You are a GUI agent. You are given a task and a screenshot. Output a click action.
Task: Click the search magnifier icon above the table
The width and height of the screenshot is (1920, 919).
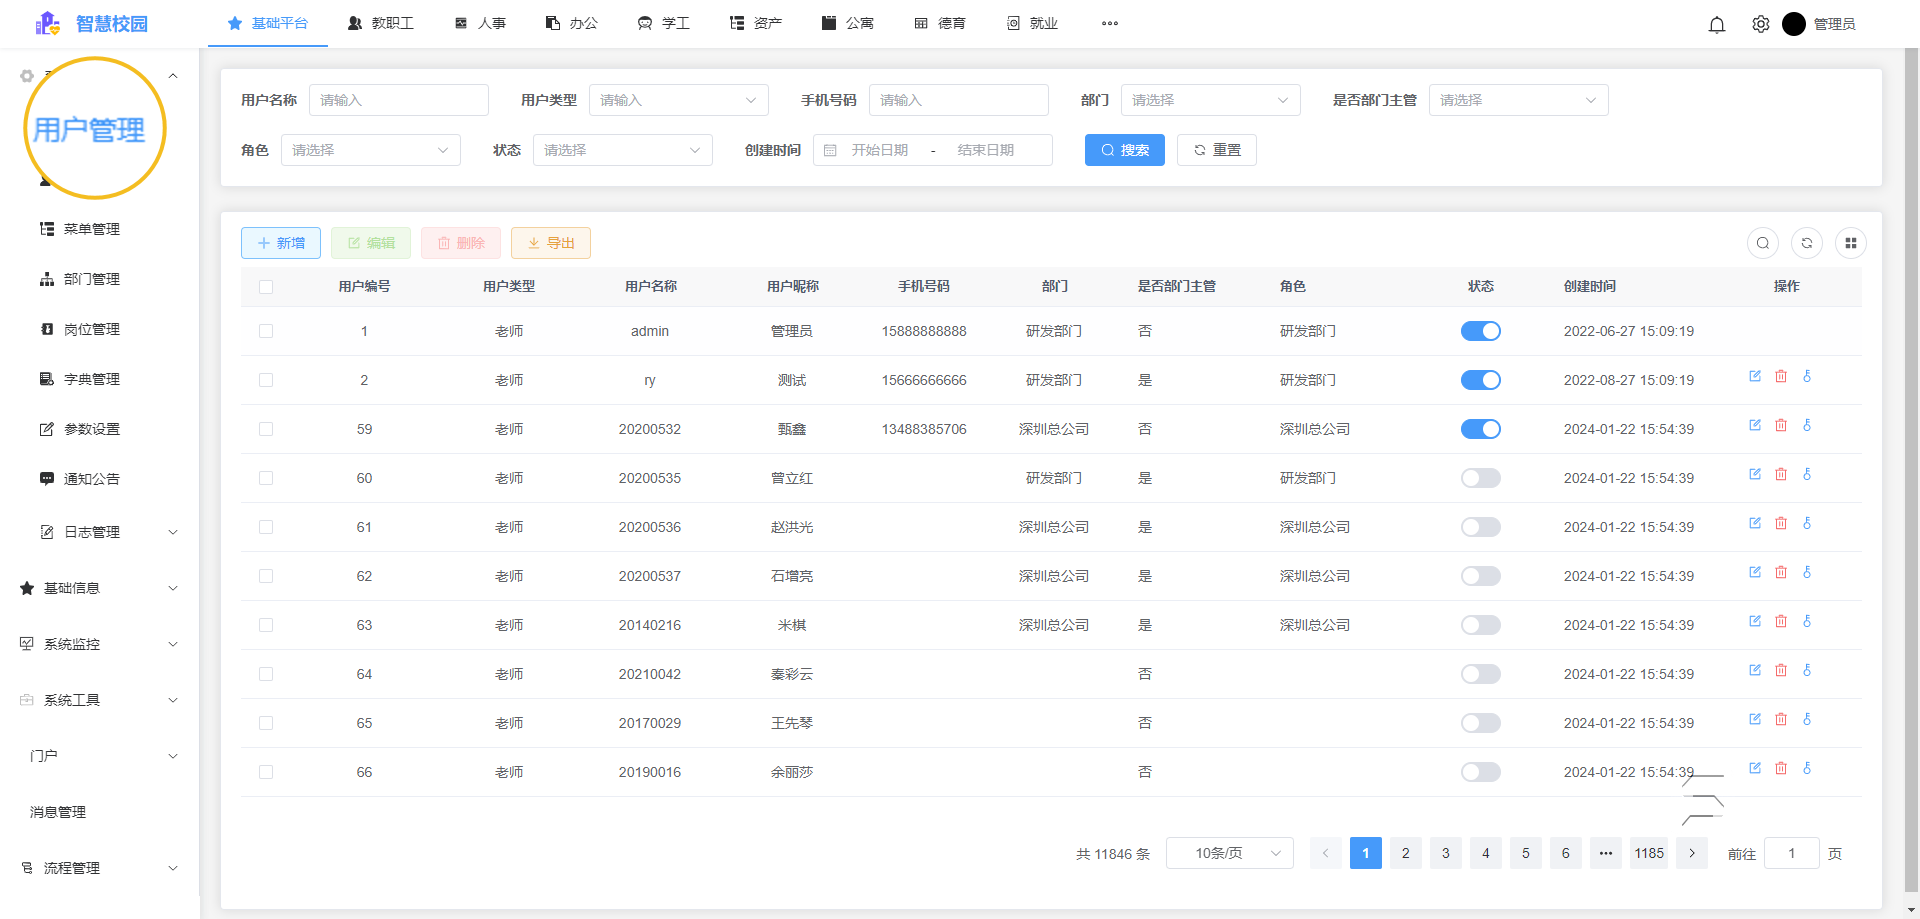[x=1763, y=243]
